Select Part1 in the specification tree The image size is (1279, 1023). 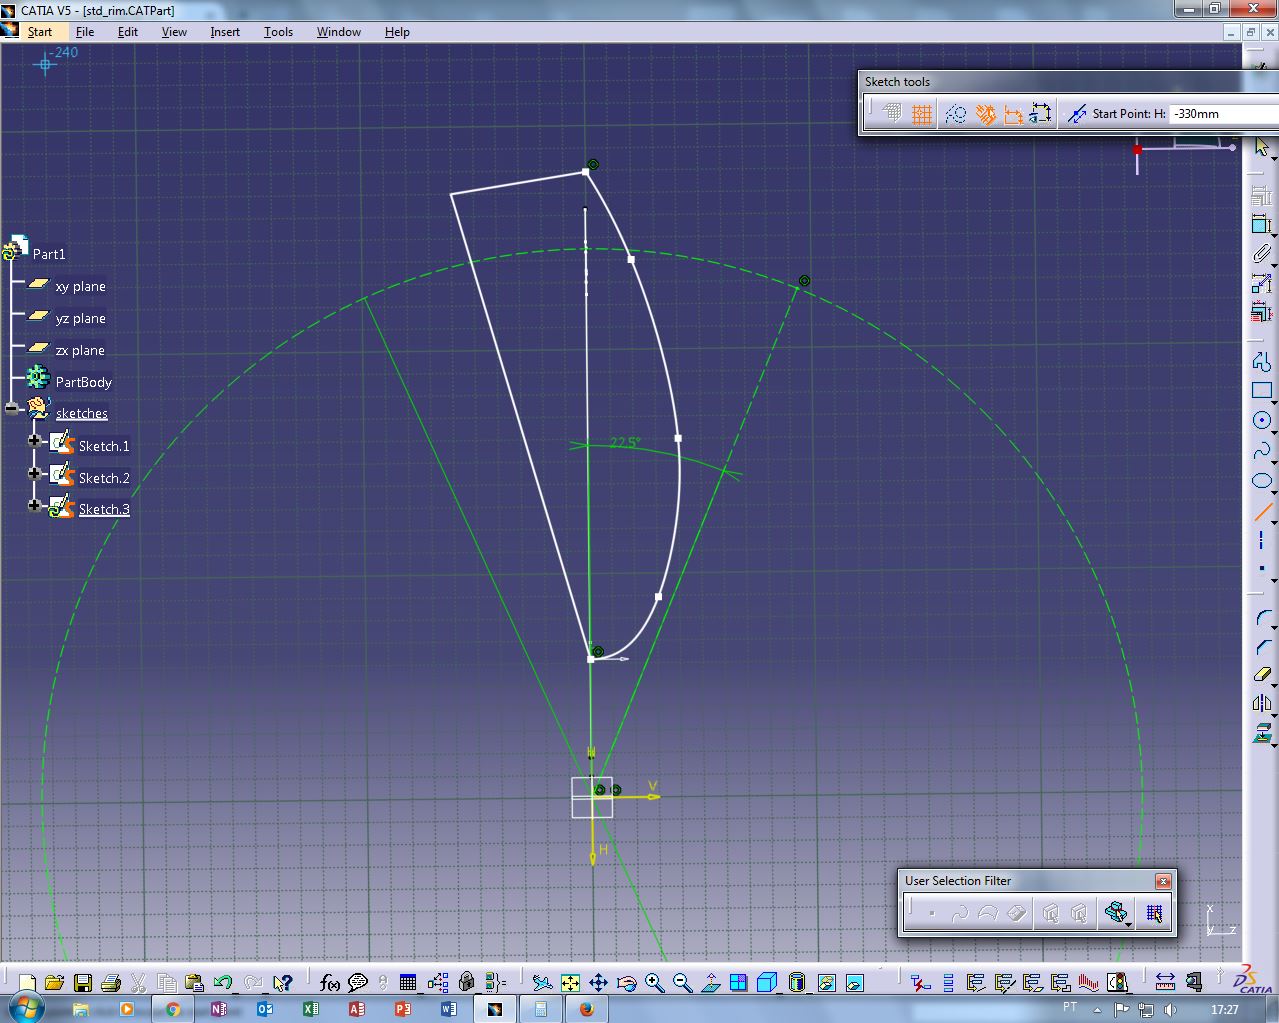49,254
